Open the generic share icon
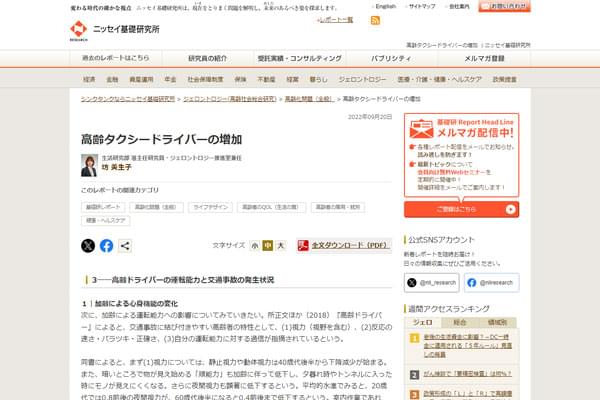This screenshot has height=400, width=600. [x=125, y=245]
